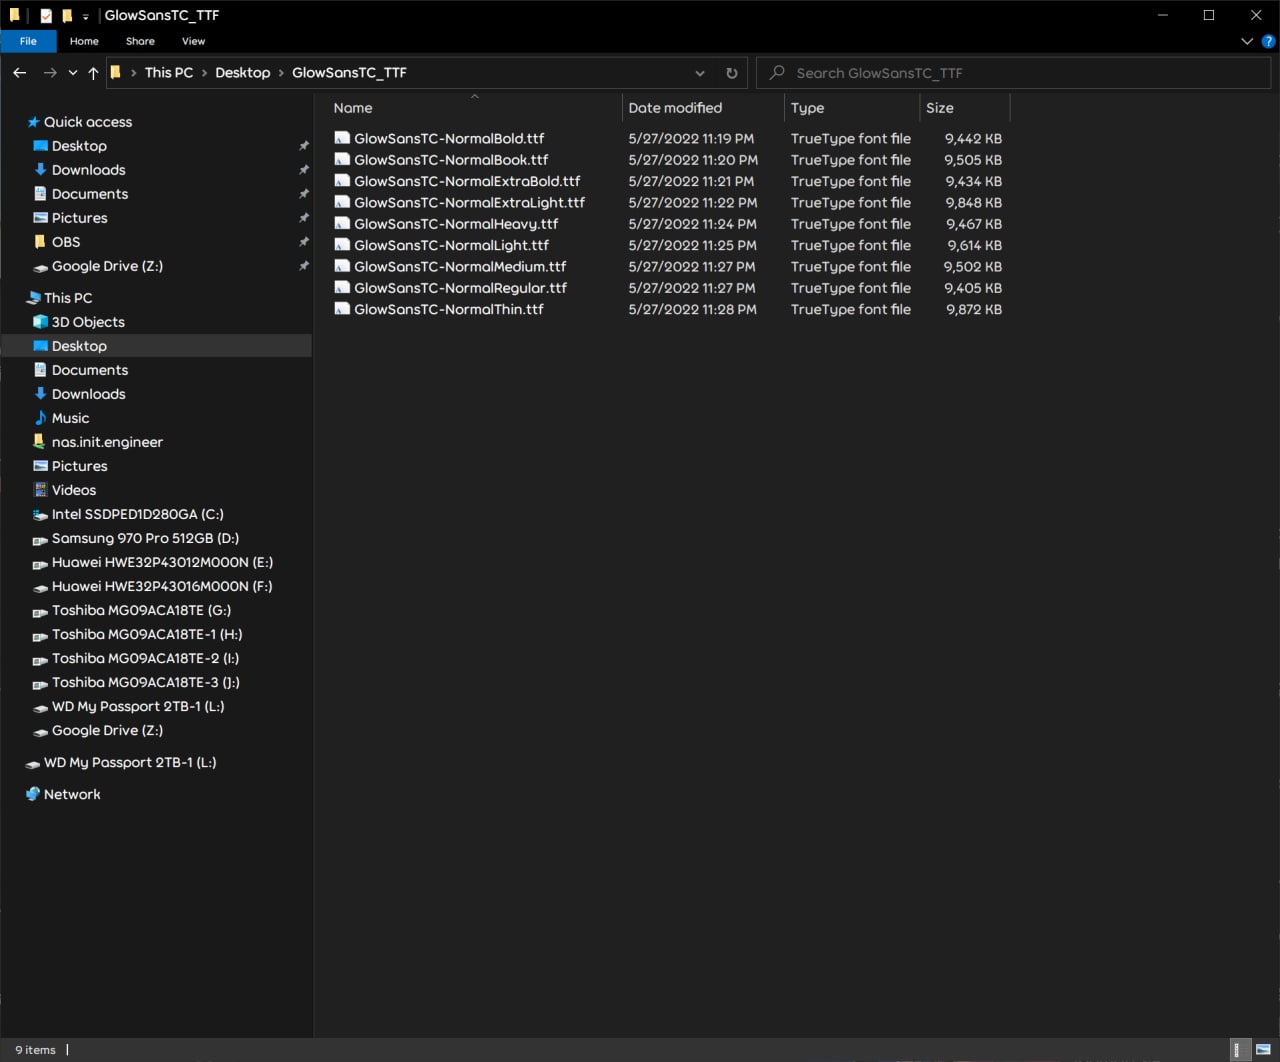Open Explorer help question mark icon
The height and width of the screenshot is (1062, 1280).
[1268, 41]
